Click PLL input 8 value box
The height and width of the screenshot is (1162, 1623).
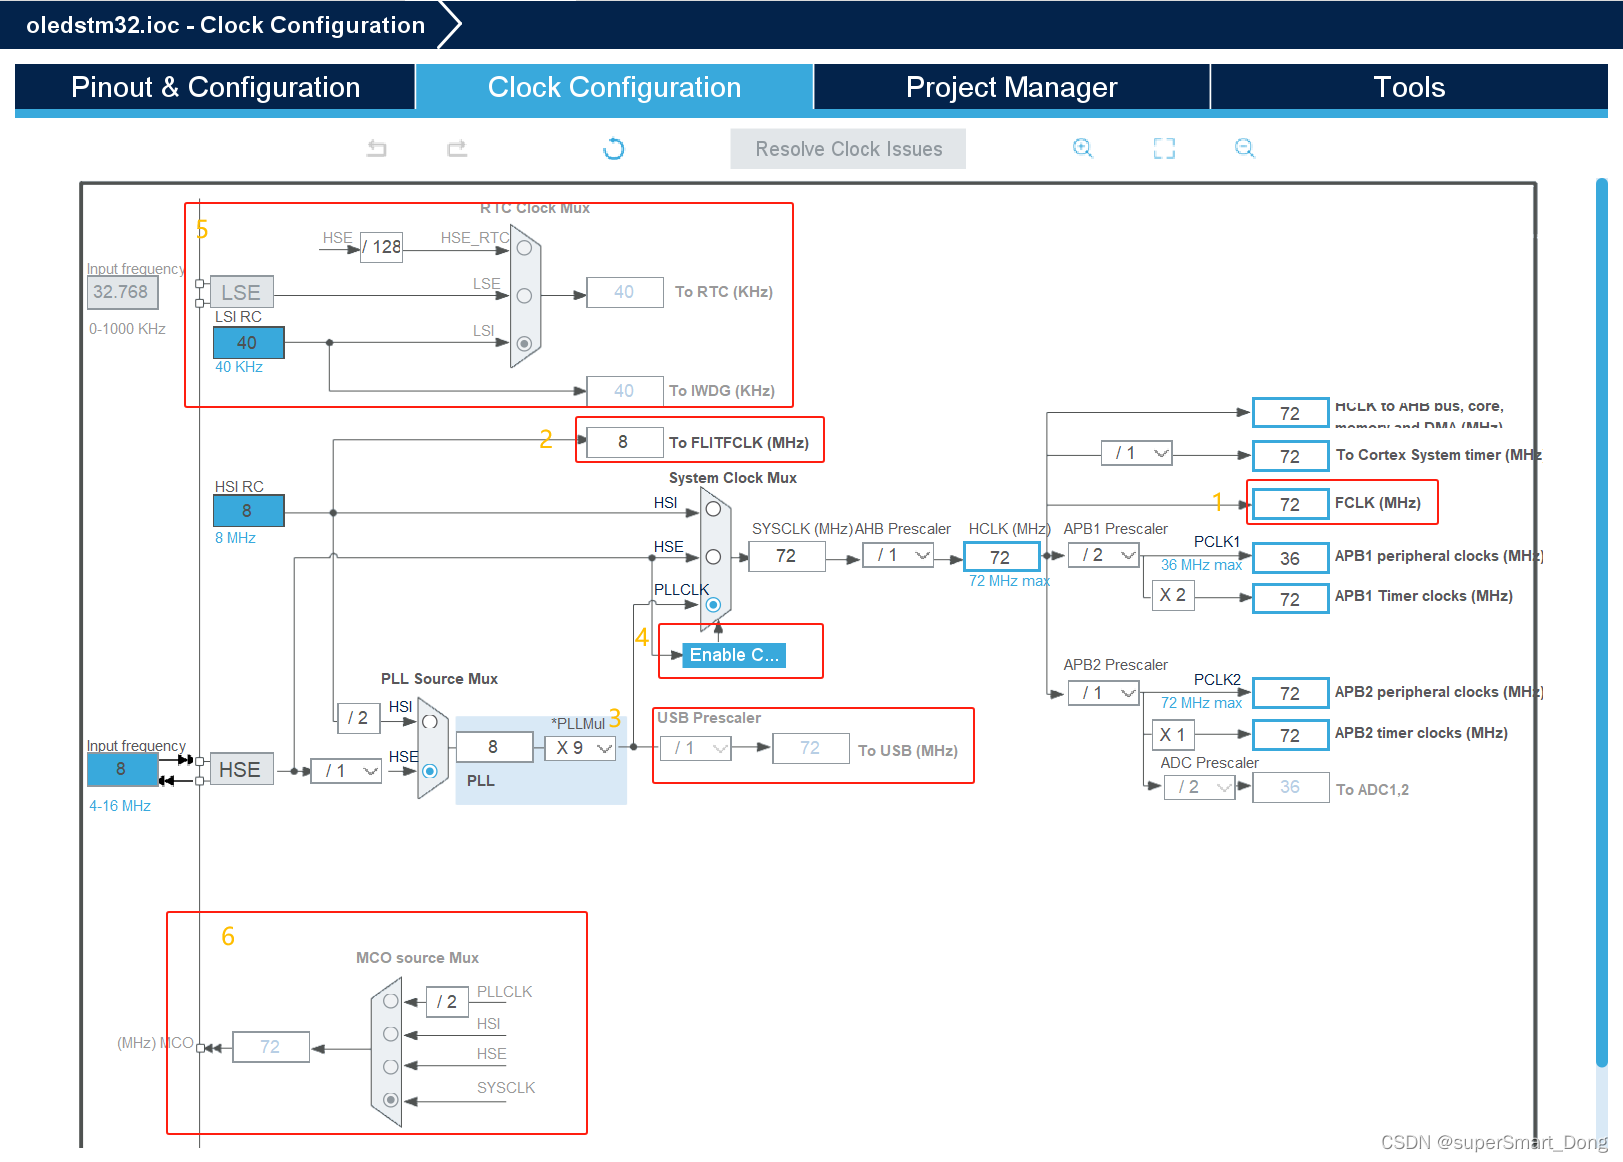pos(494,747)
